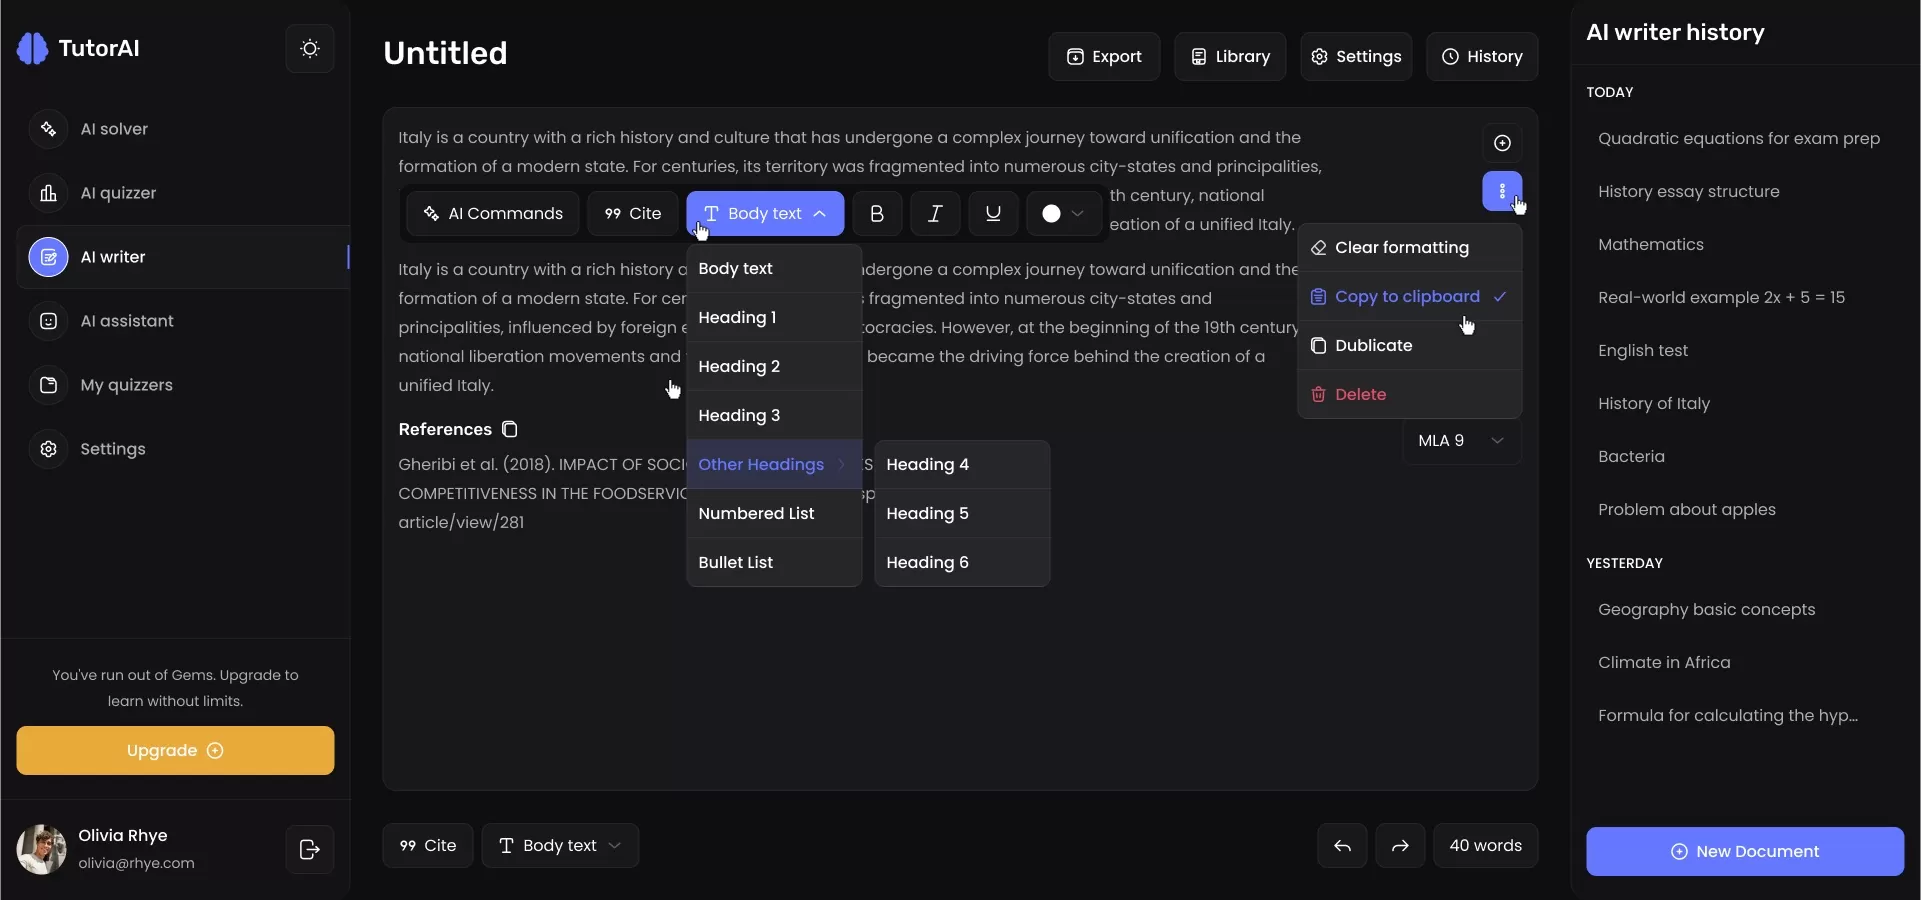
Task: Create a New Document
Action: [x=1744, y=852]
